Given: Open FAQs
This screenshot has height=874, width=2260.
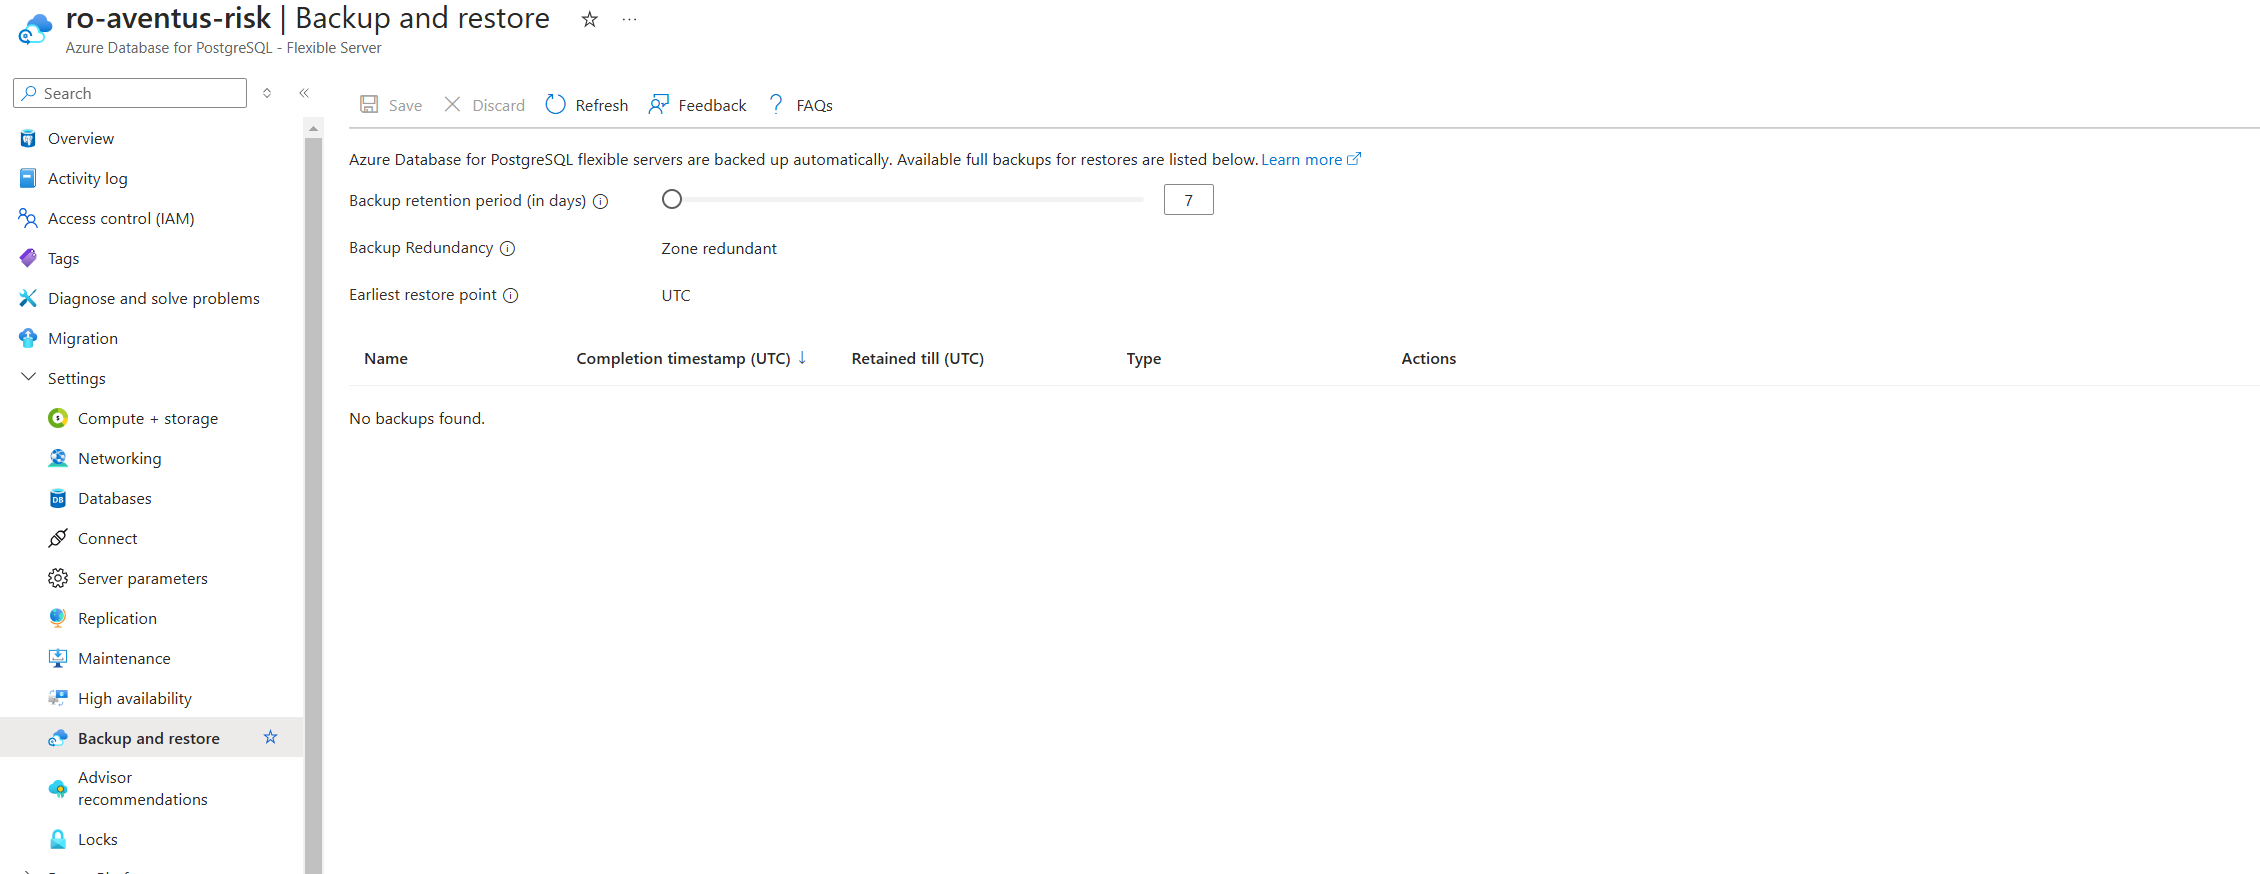Looking at the screenshot, I should coord(800,105).
